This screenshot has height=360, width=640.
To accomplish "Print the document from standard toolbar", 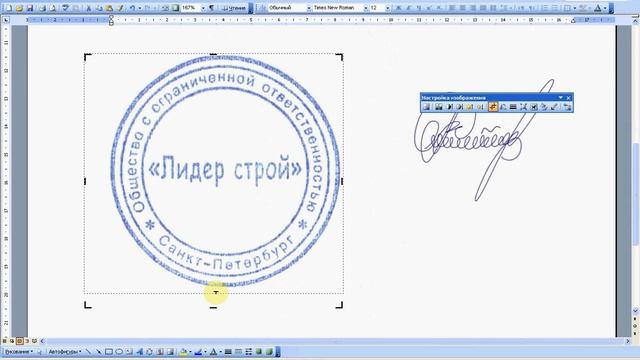I will pyautogui.click(x=42, y=8).
